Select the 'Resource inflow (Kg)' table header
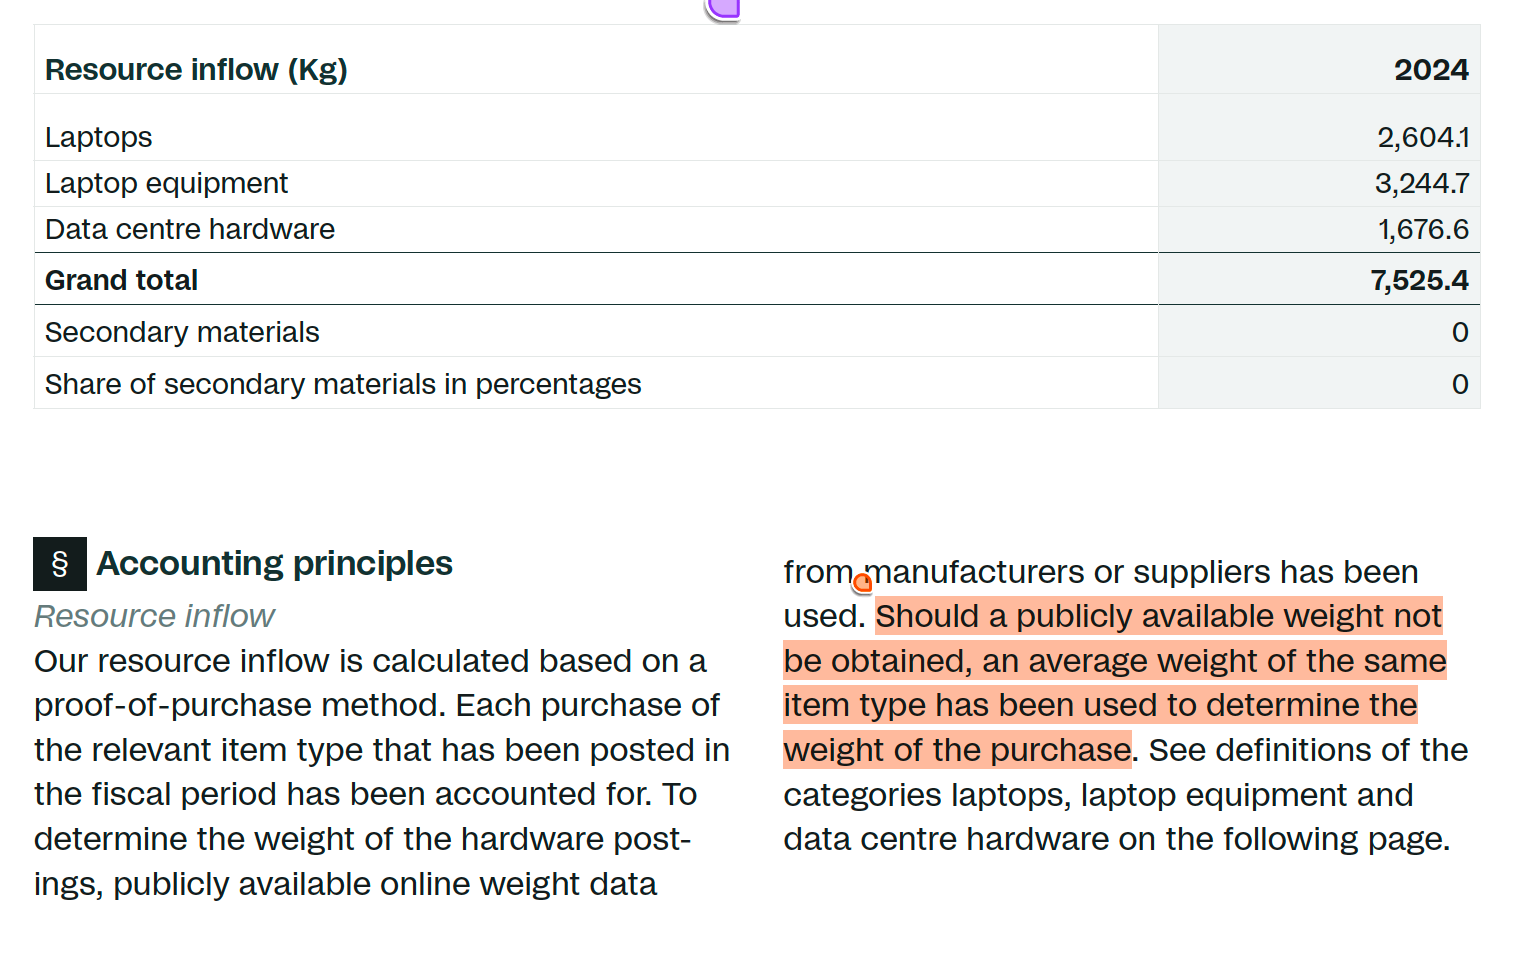The image size is (1538, 978). 196,70
